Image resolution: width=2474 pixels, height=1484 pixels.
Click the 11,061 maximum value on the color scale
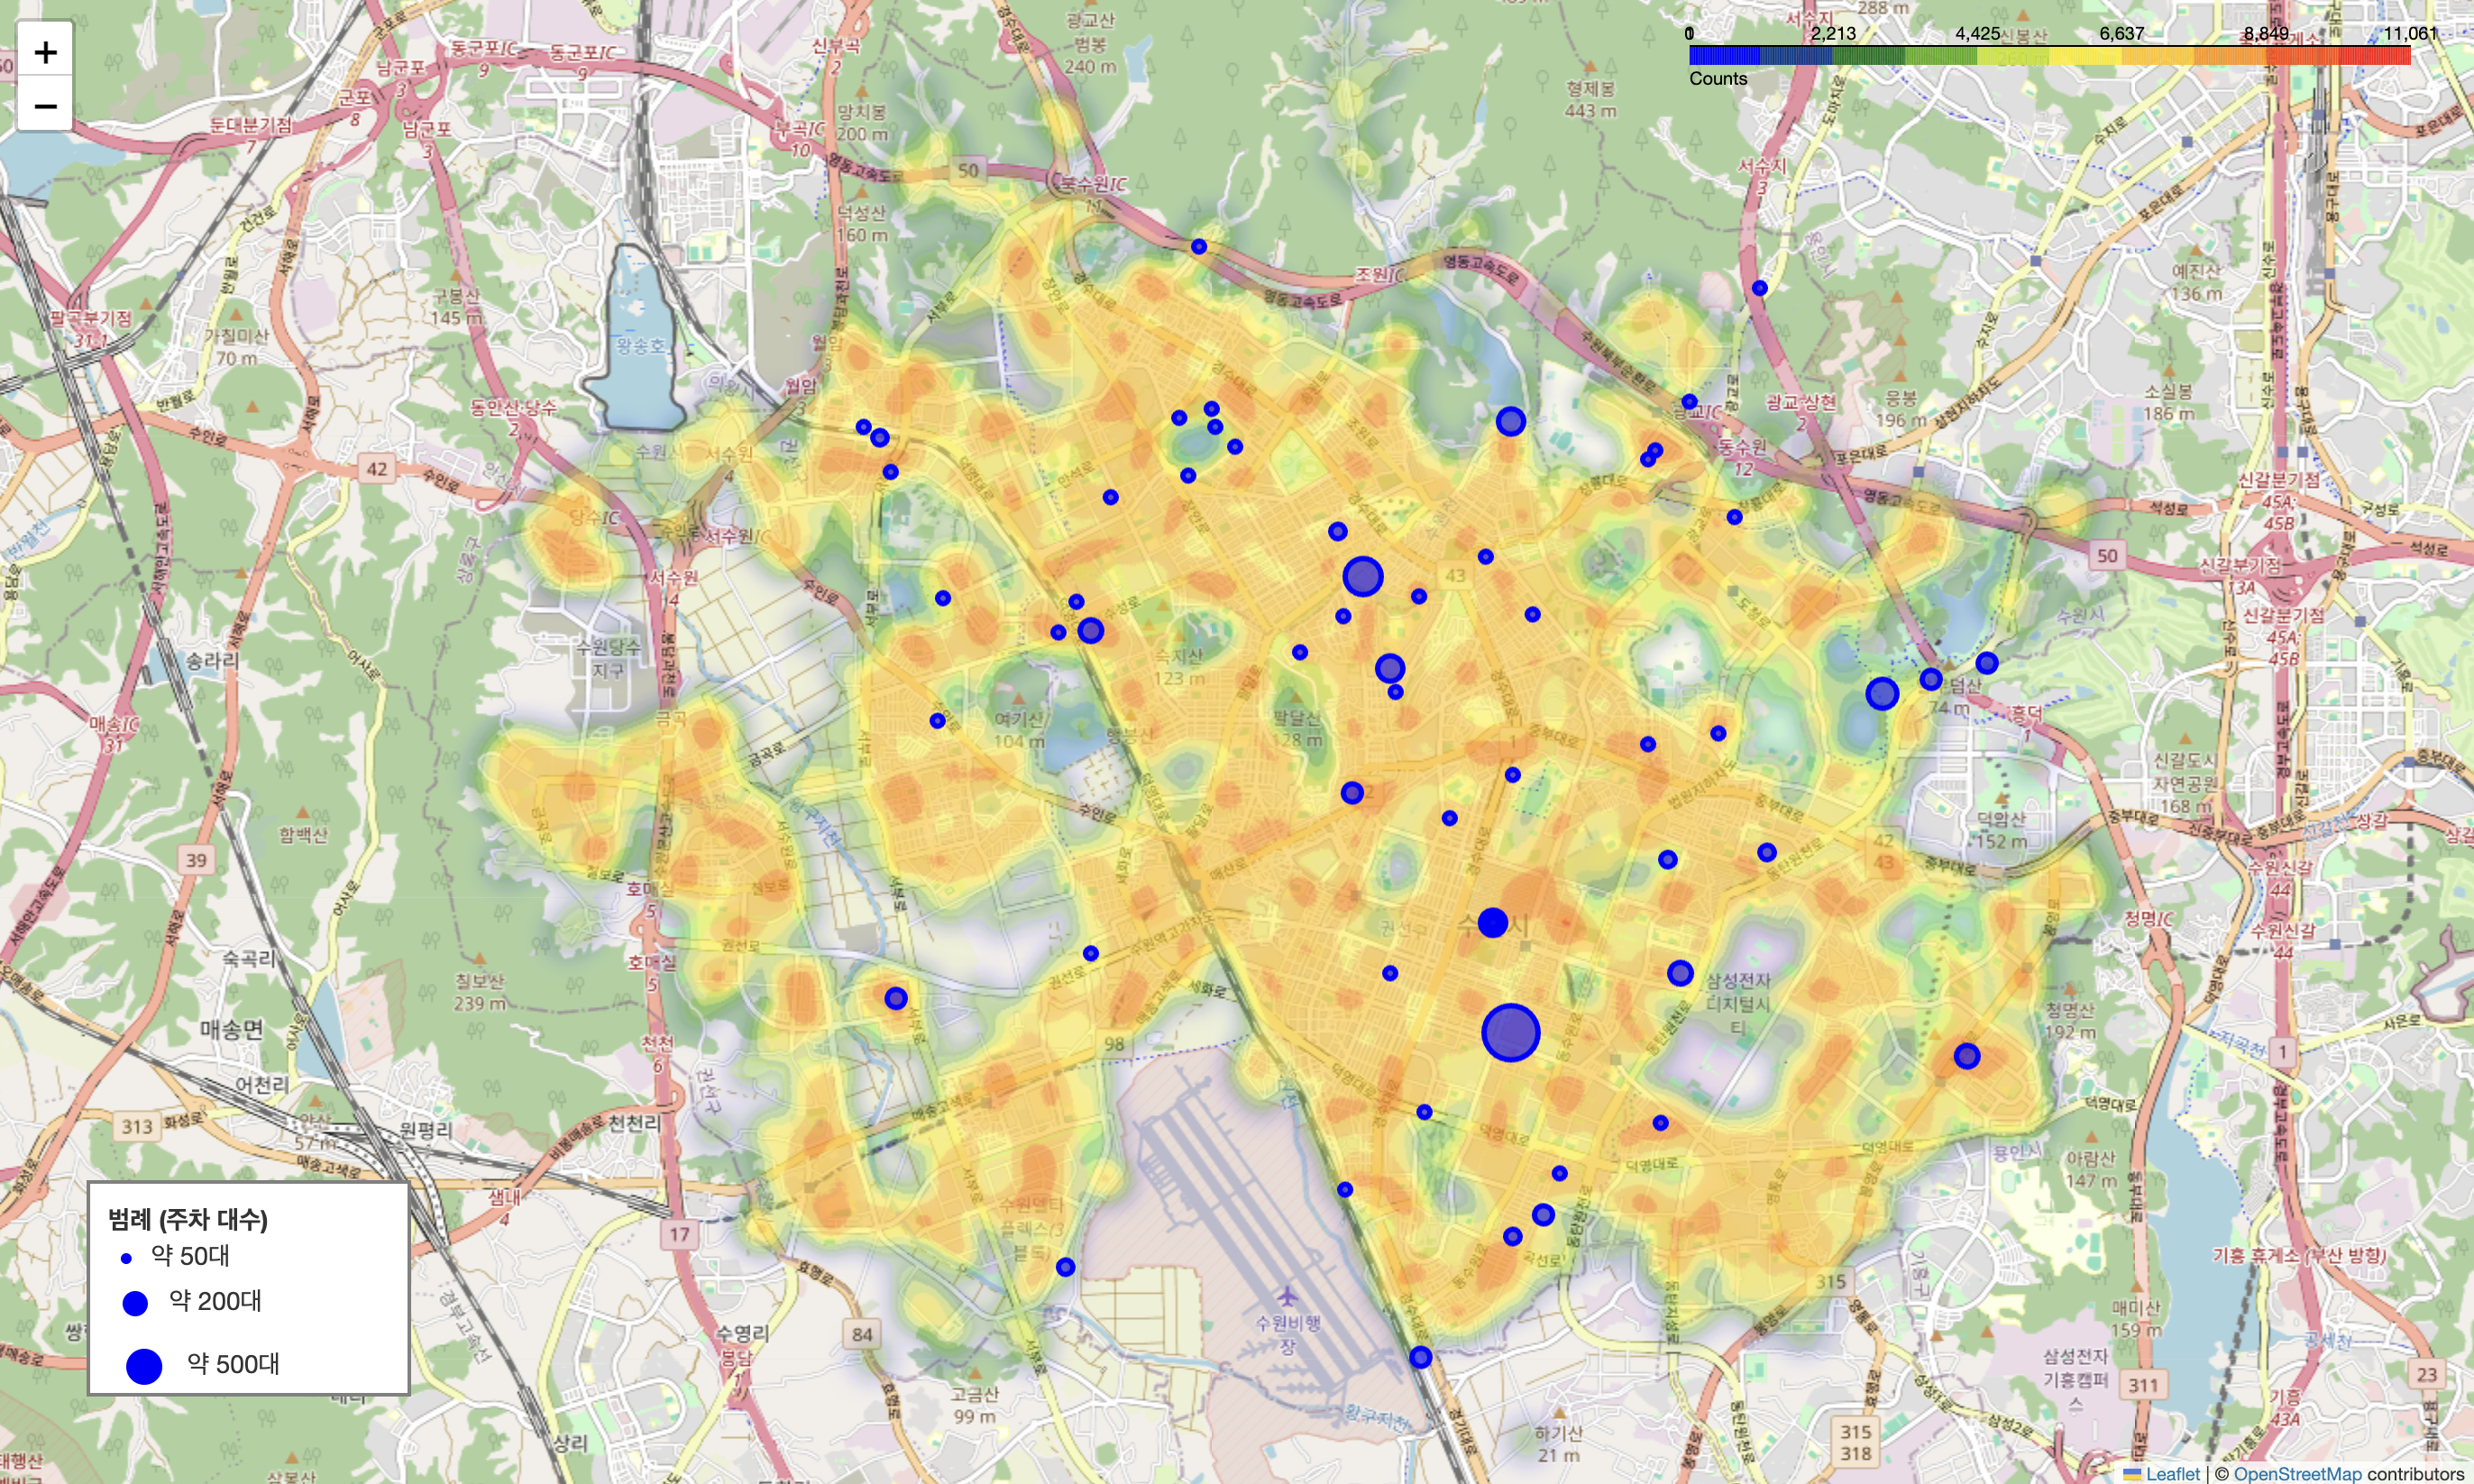click(2410, 33)
